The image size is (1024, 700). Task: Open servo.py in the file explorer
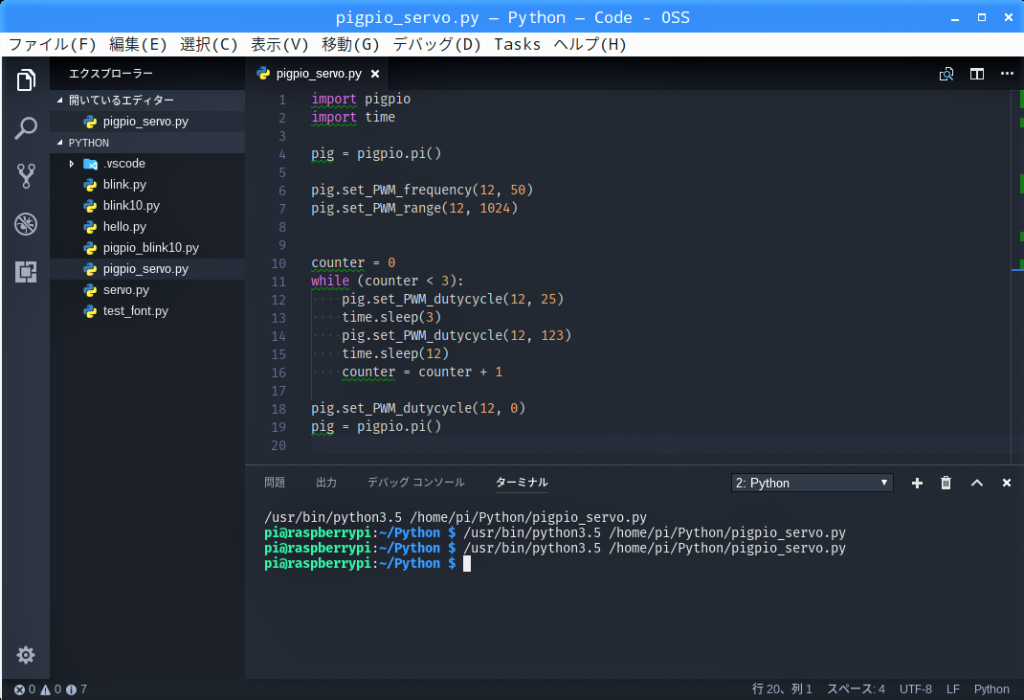tap(126, 290)
